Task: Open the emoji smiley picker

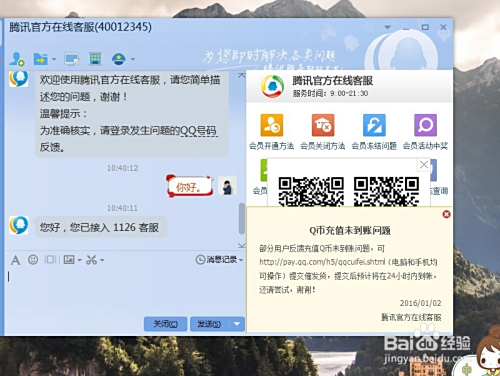Action: point(33,260)
